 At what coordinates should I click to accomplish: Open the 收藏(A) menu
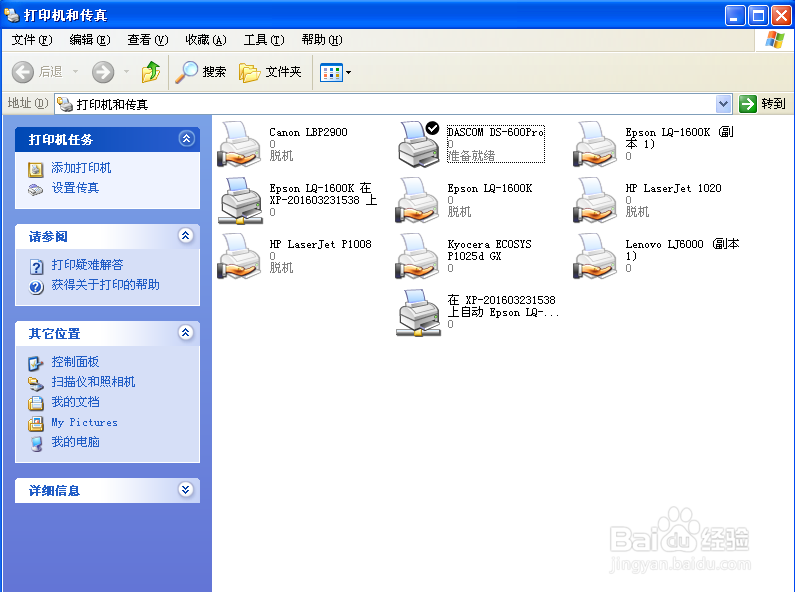[205, 40]
